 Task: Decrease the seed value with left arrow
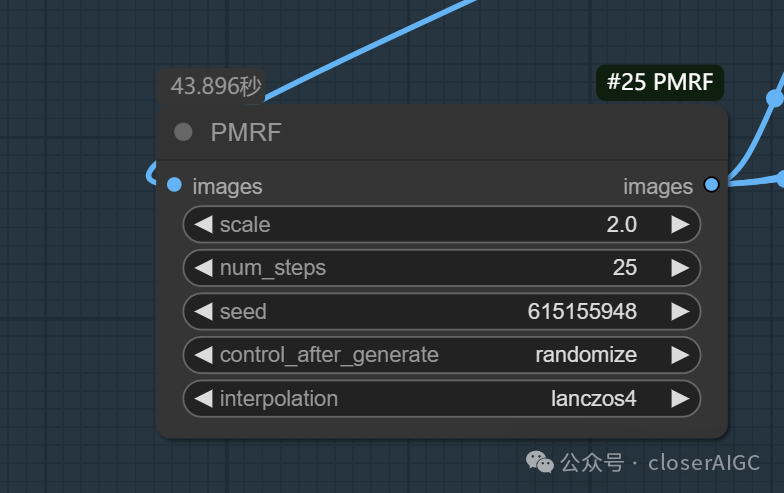click(x=204, y=312)
